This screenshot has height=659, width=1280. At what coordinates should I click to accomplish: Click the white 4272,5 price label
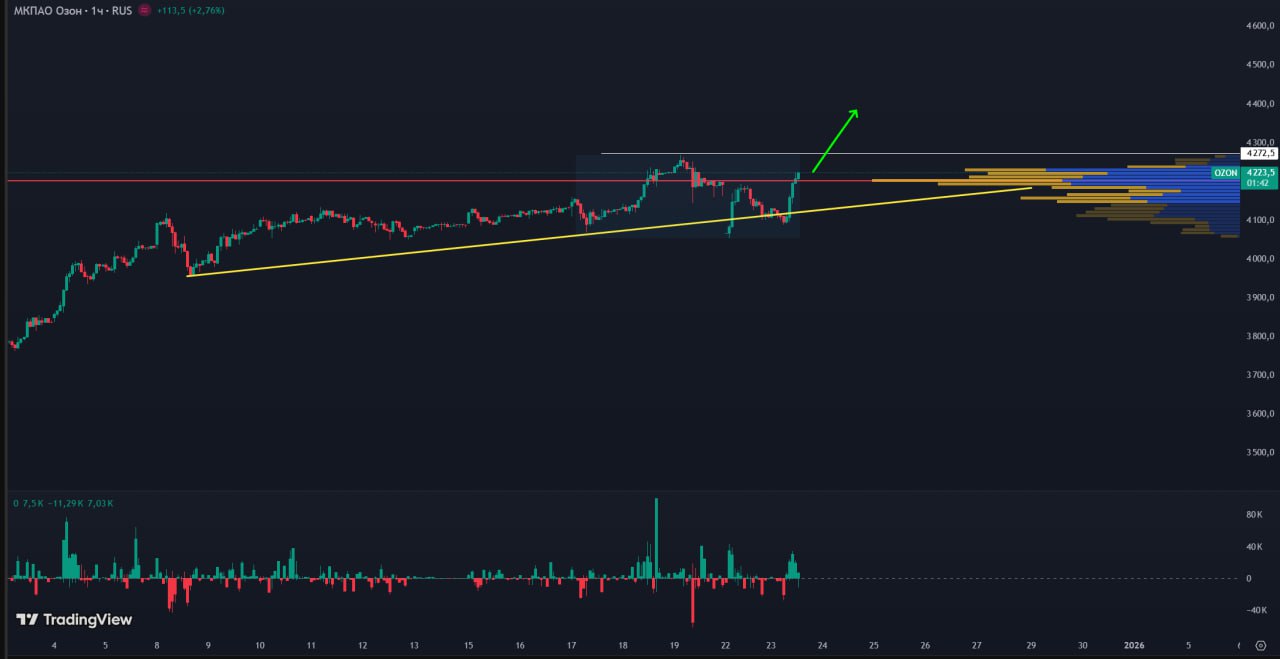tap(1259, 154)
